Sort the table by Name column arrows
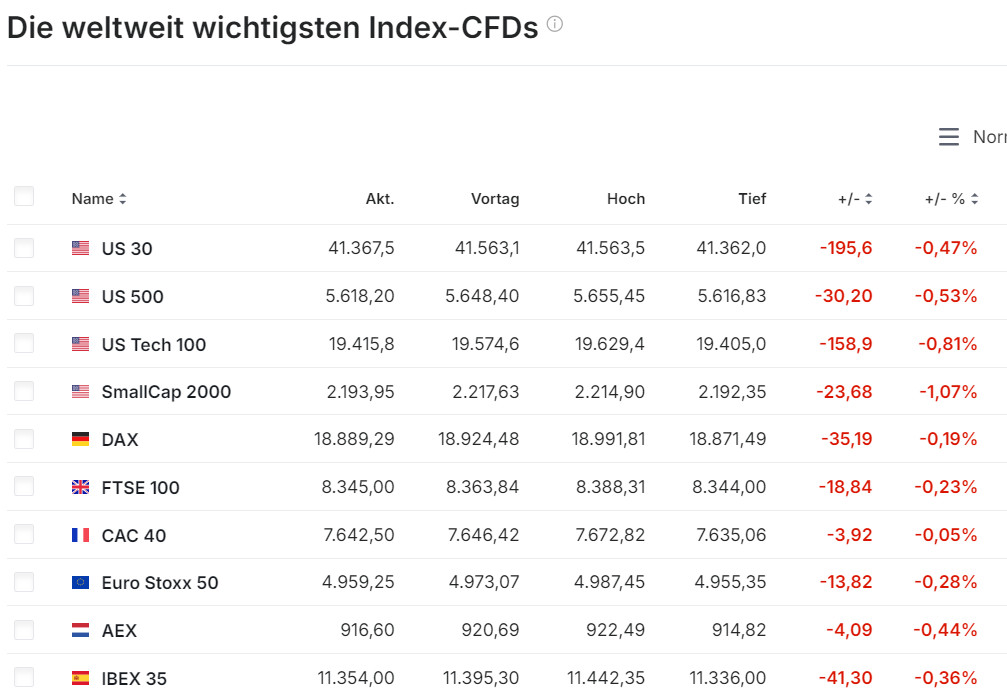 pyautogui.click(x=123, y=199)
